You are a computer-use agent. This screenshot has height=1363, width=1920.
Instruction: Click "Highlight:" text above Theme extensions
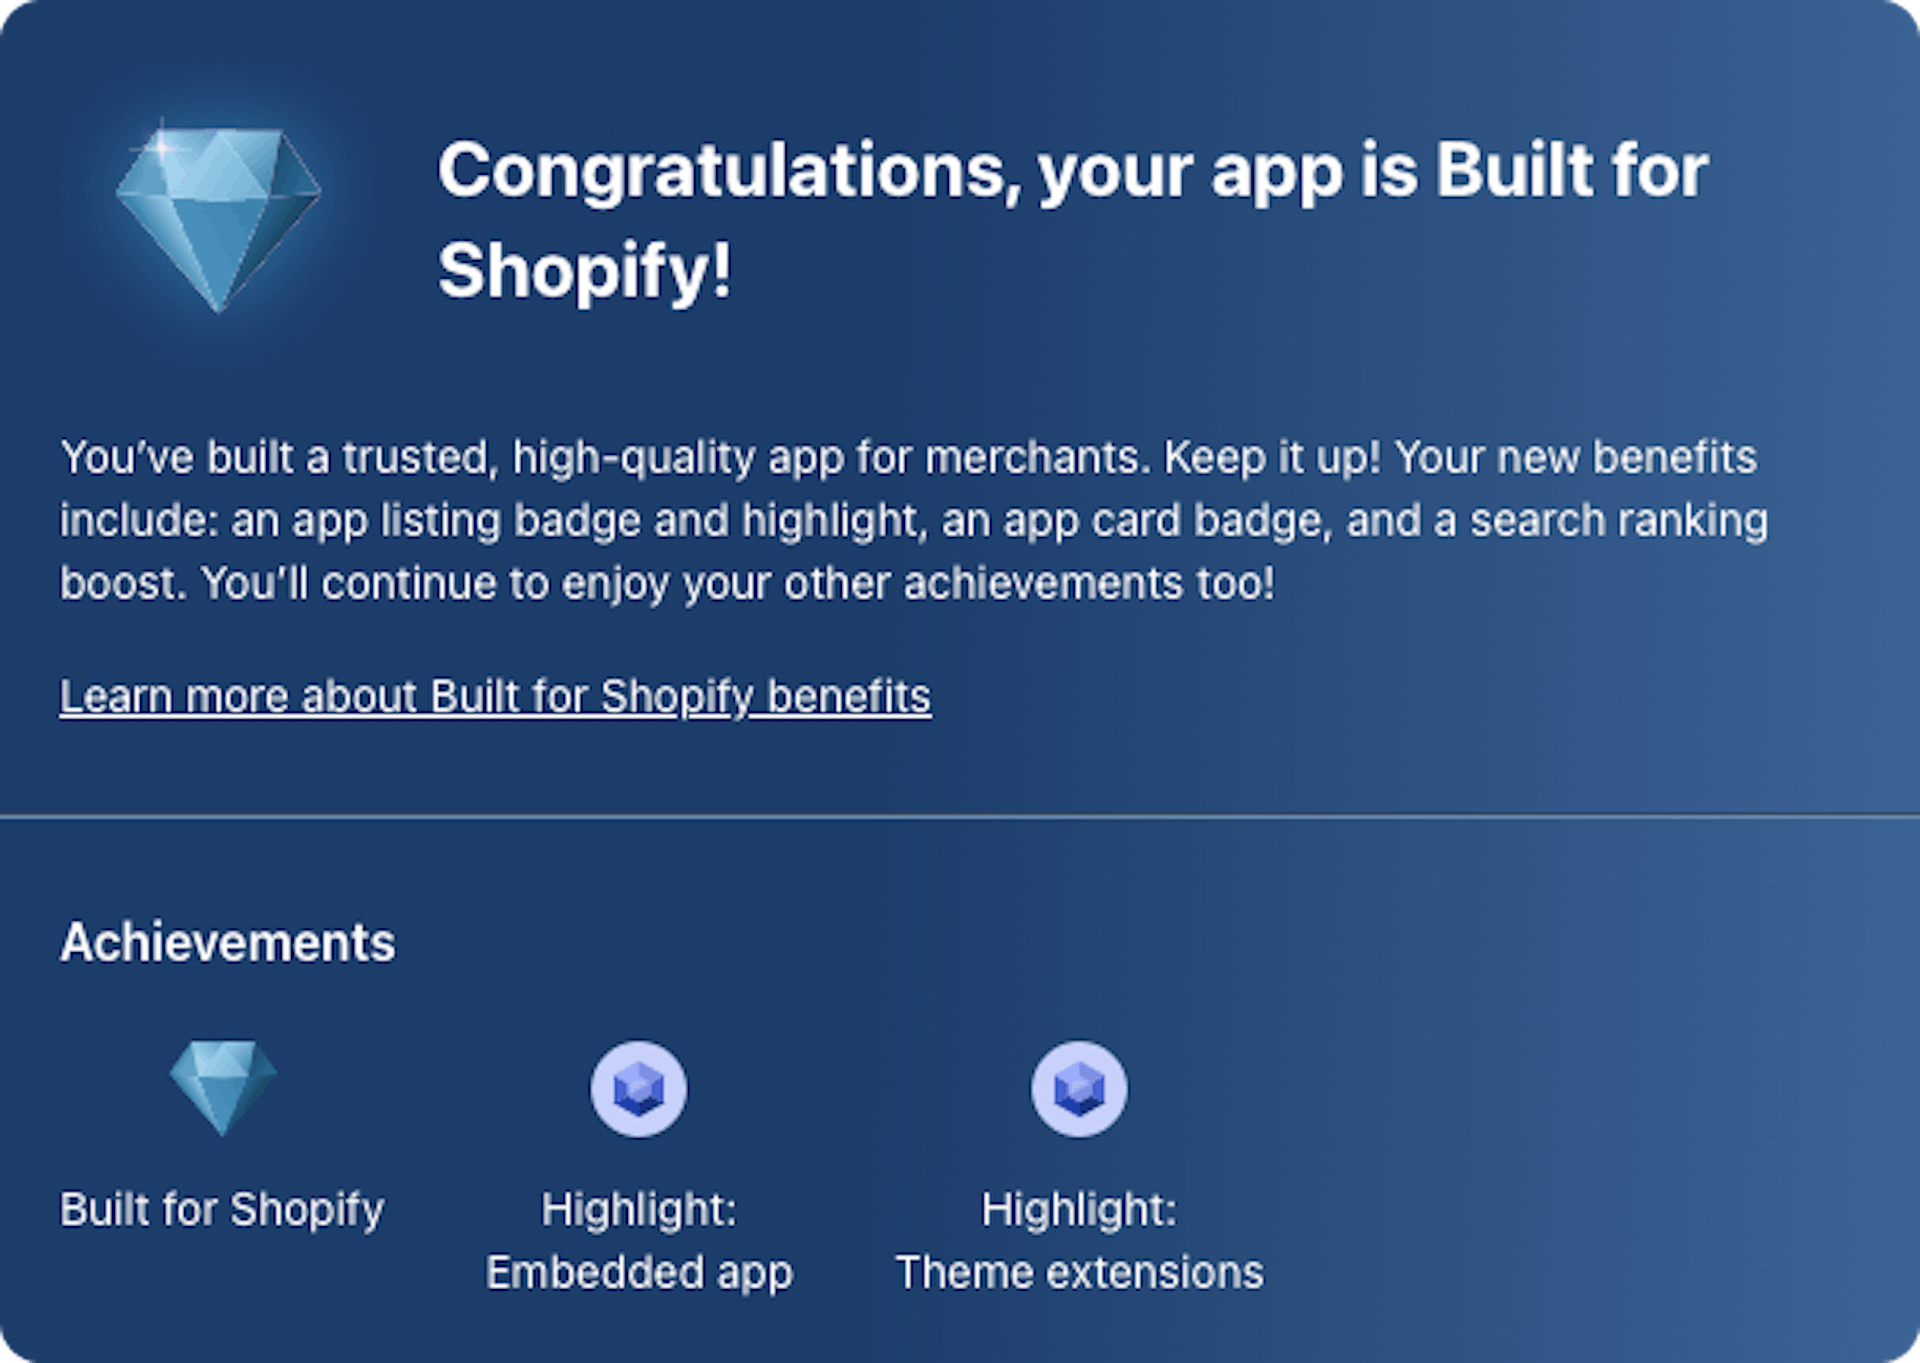point(1079,1209)
